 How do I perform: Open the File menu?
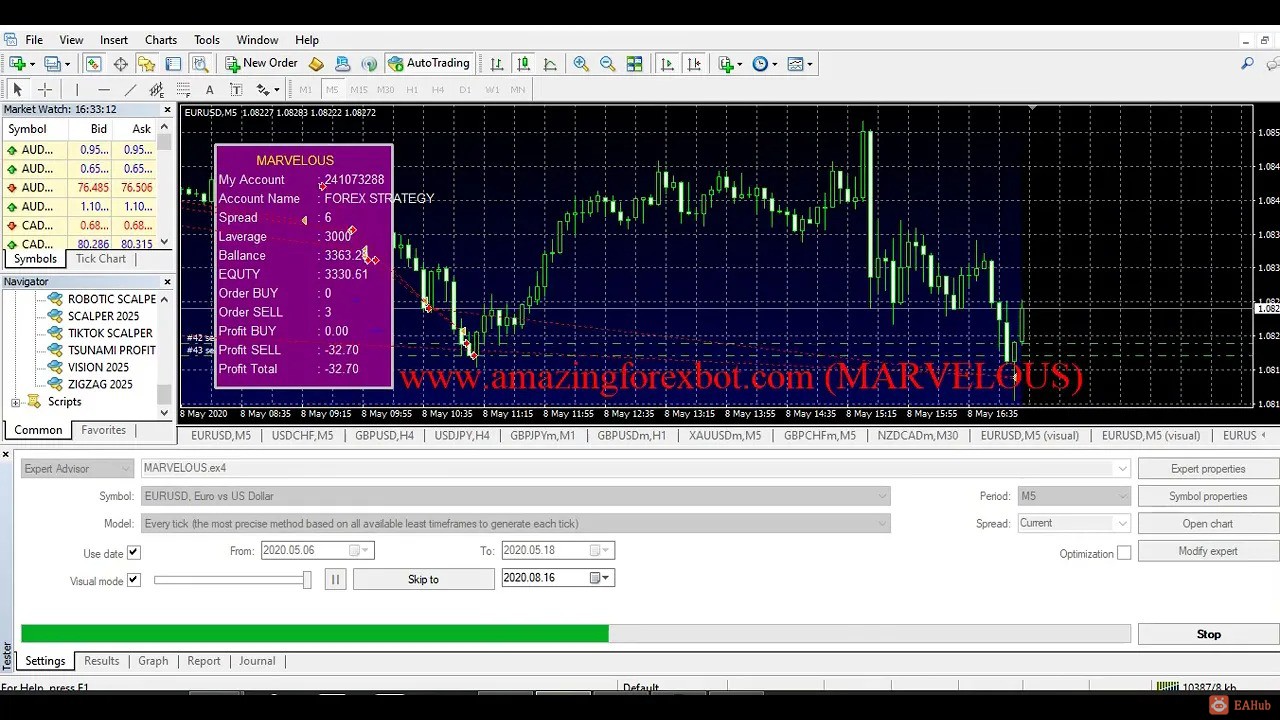point(34,40)
